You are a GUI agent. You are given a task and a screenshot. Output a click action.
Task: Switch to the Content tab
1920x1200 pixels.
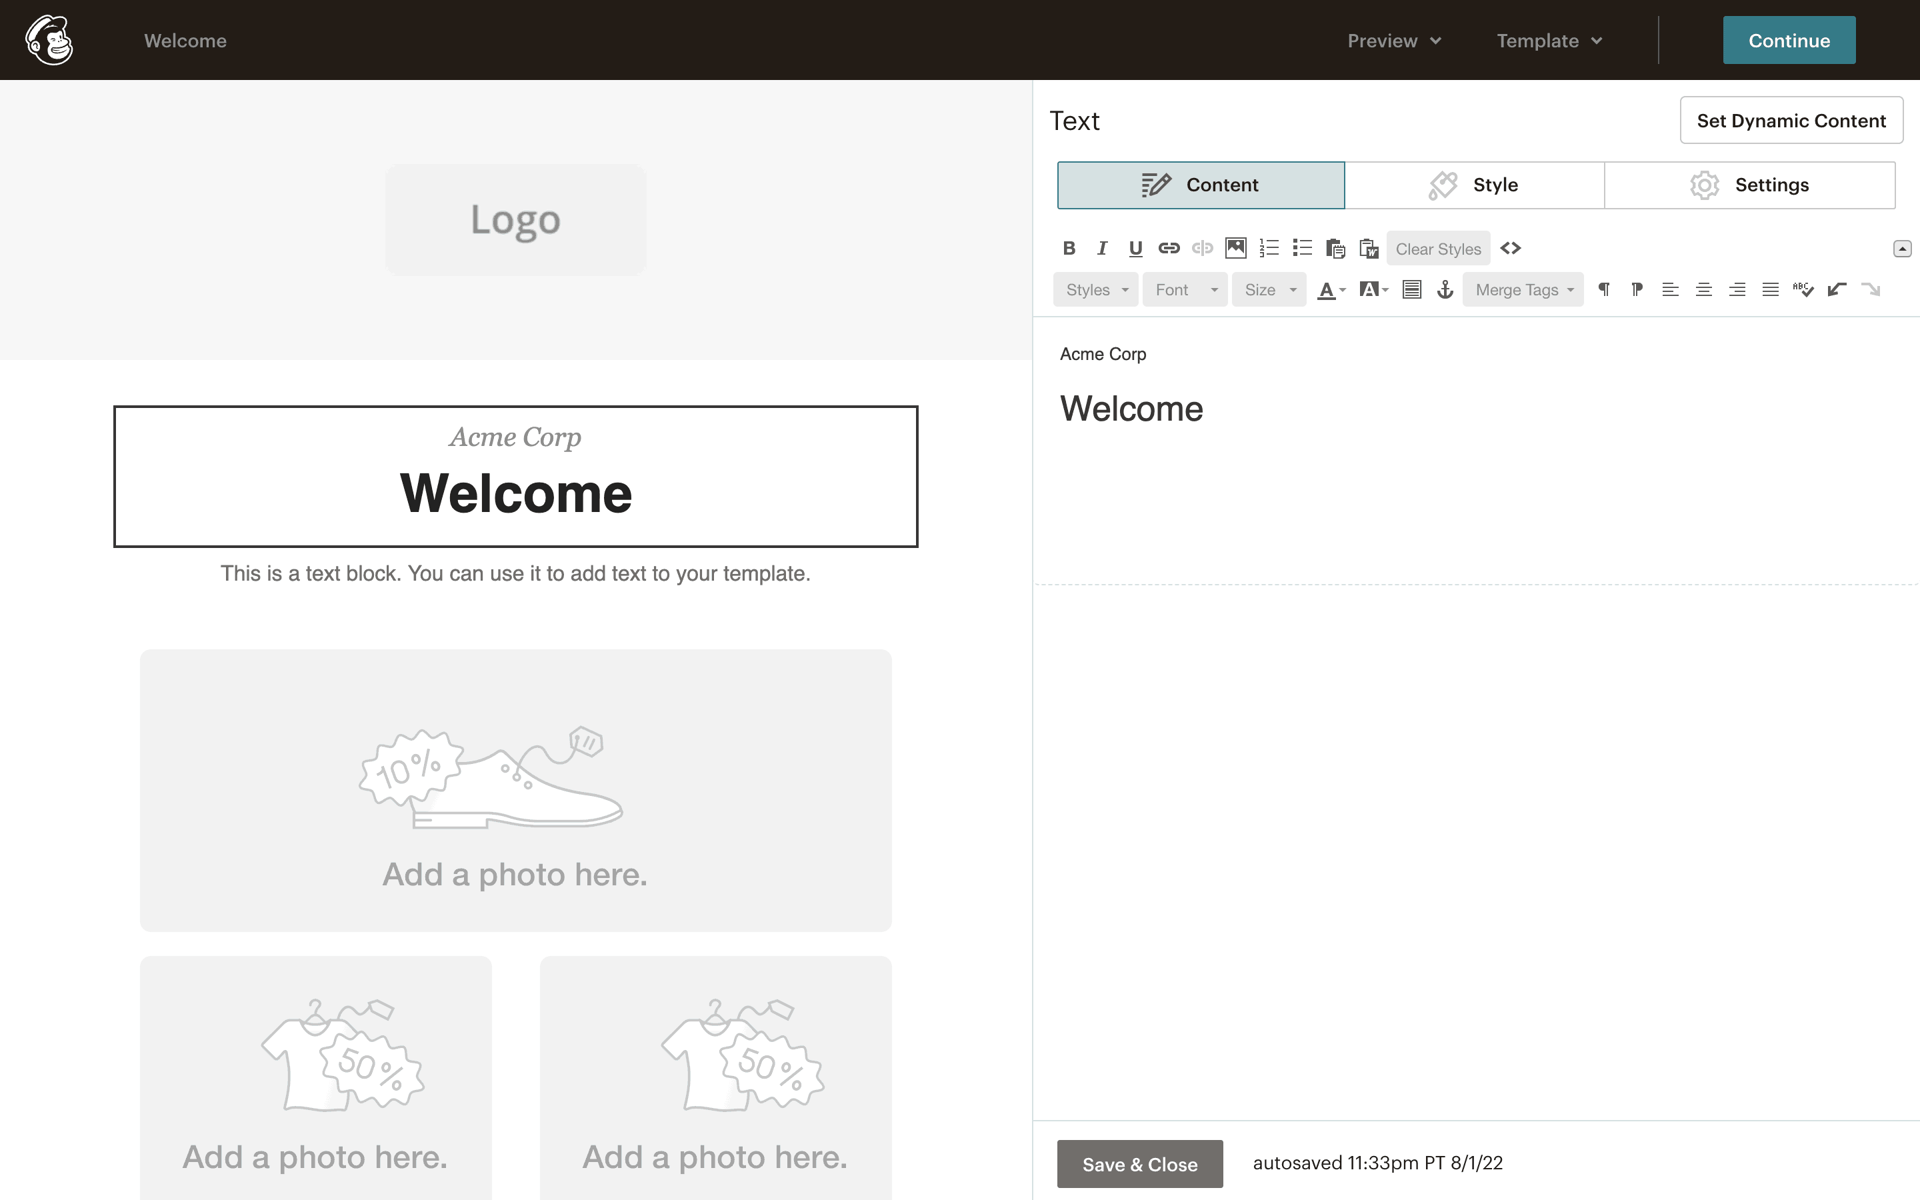(1201, 185)
